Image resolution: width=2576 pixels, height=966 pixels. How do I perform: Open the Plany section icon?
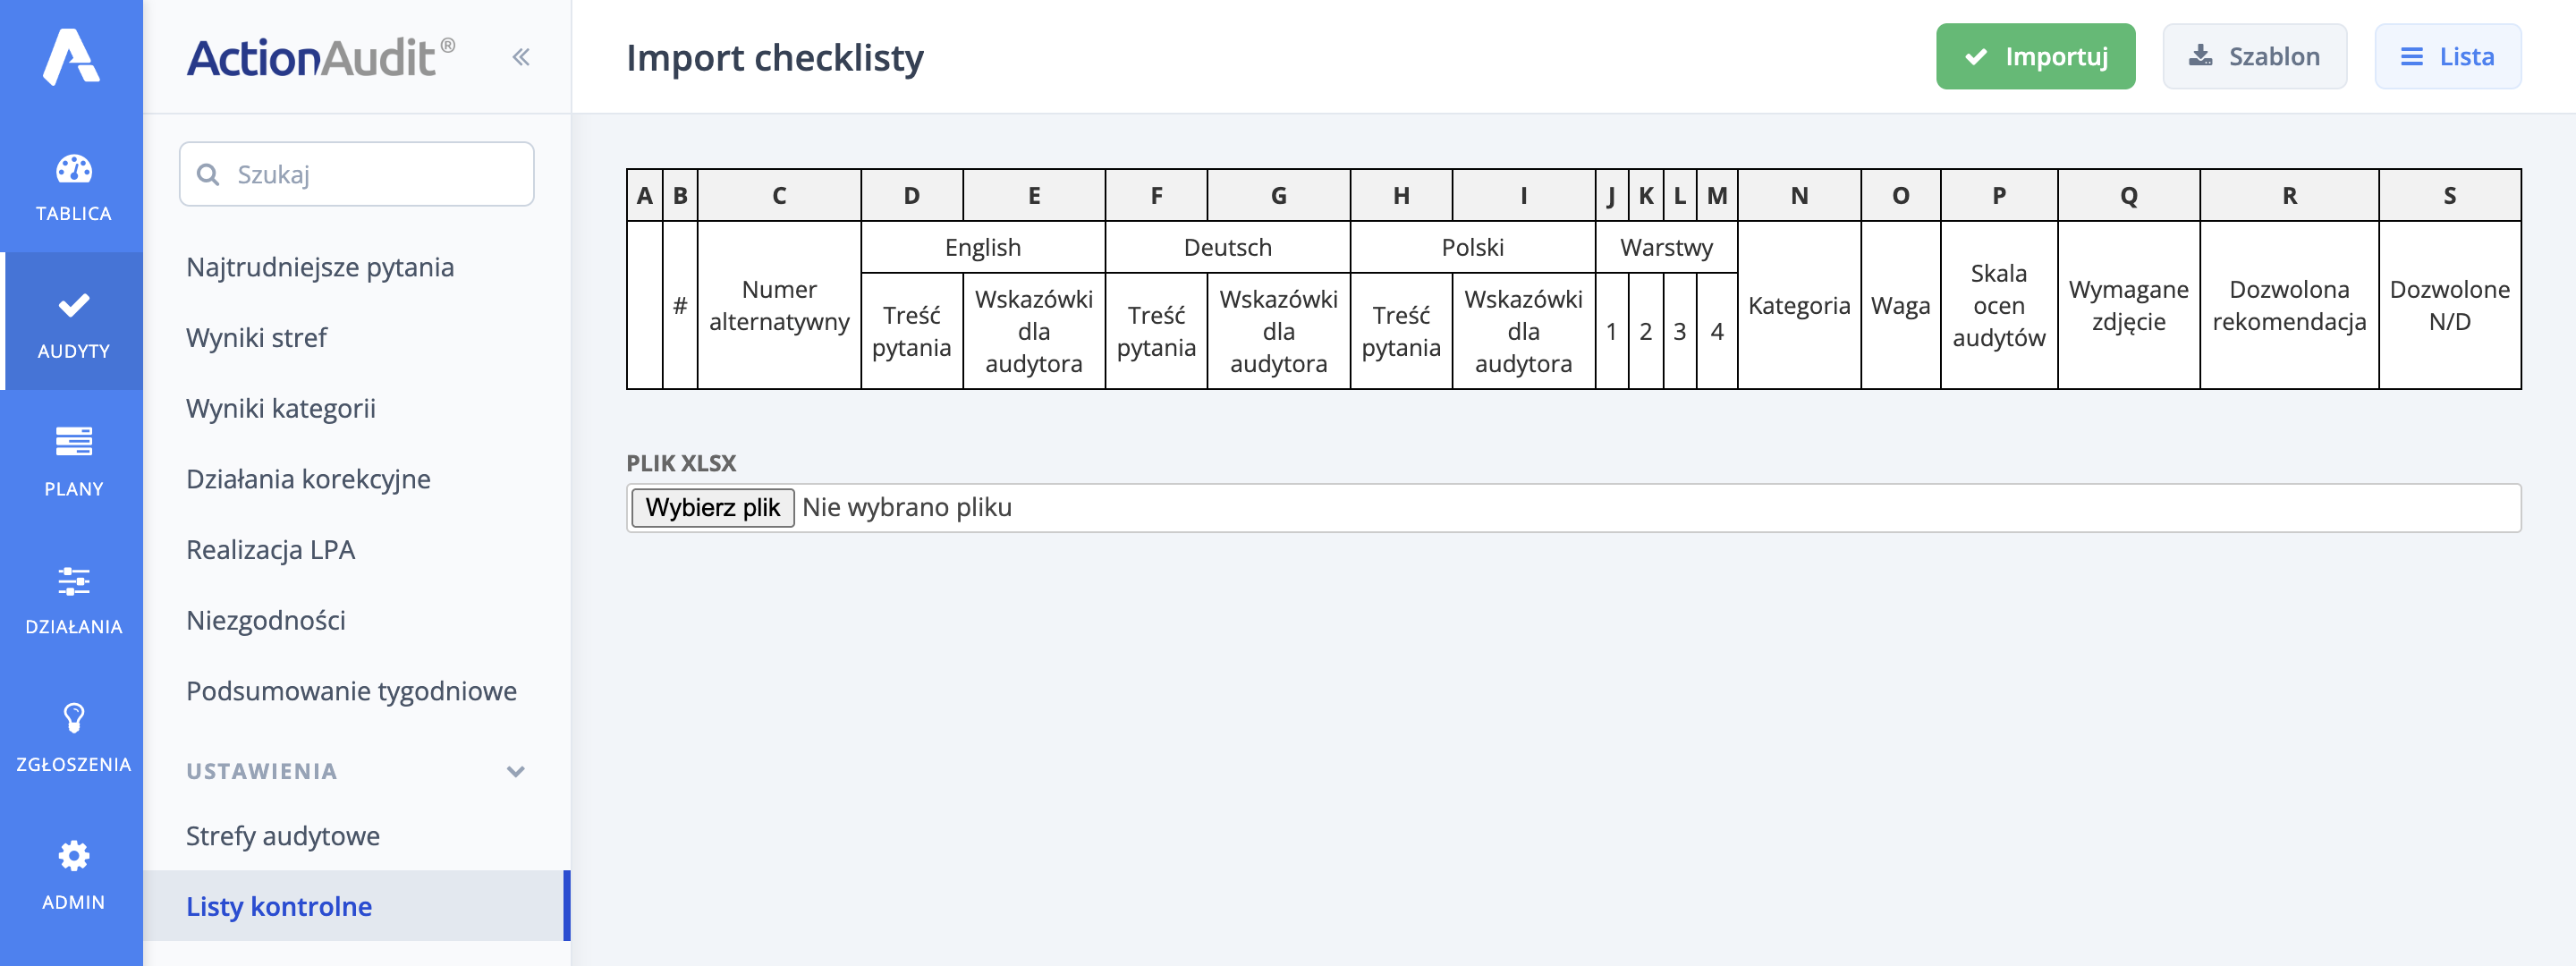73,442
